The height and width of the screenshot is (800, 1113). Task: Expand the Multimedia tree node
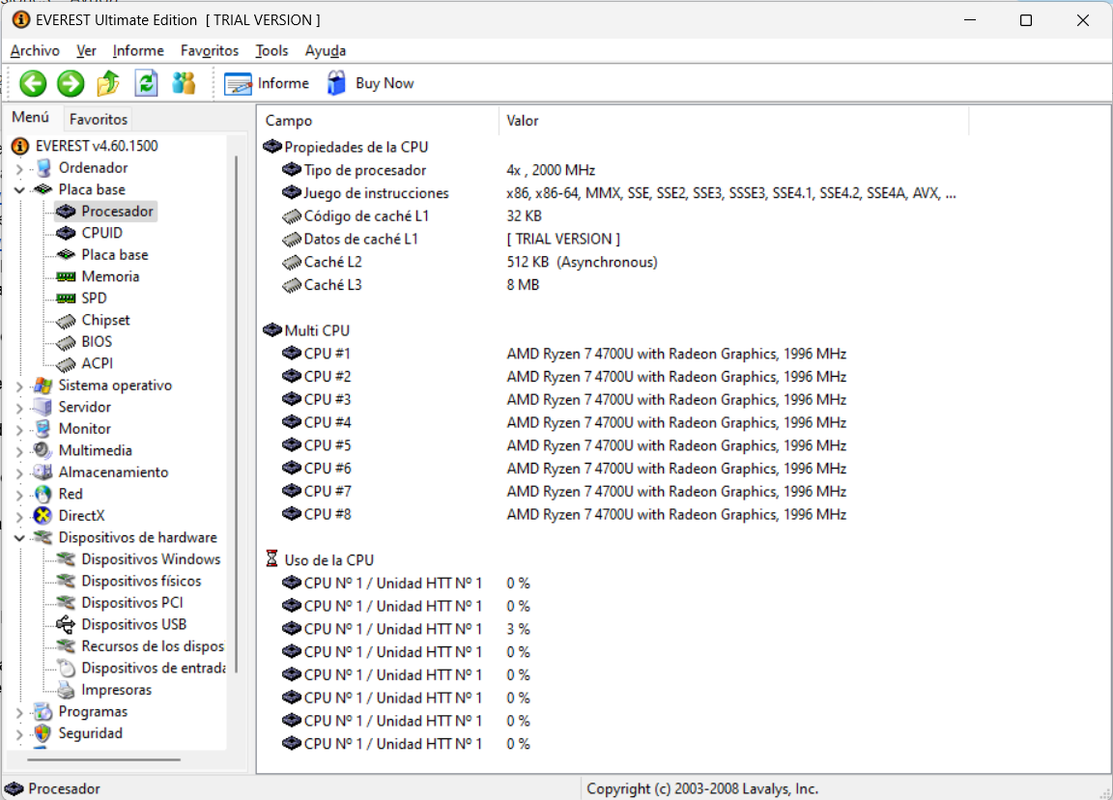coord(20,451)
